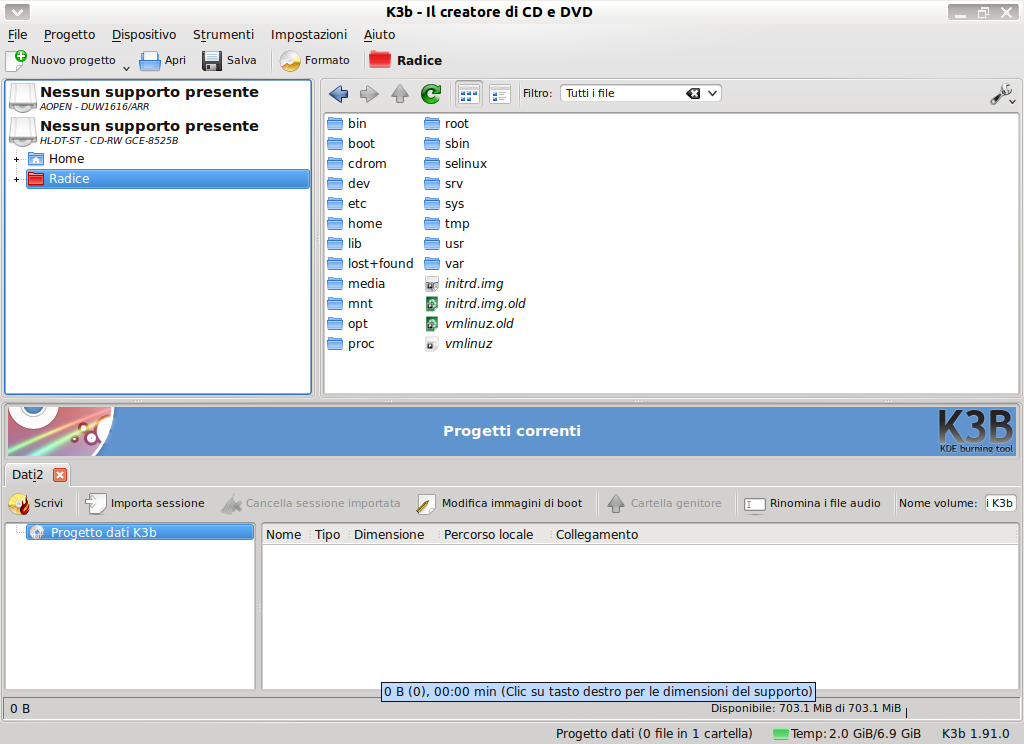The height and width of the screenshot is (744, 1024).
Task: Open the wrench configuration icon
Action: (1001, 94)
